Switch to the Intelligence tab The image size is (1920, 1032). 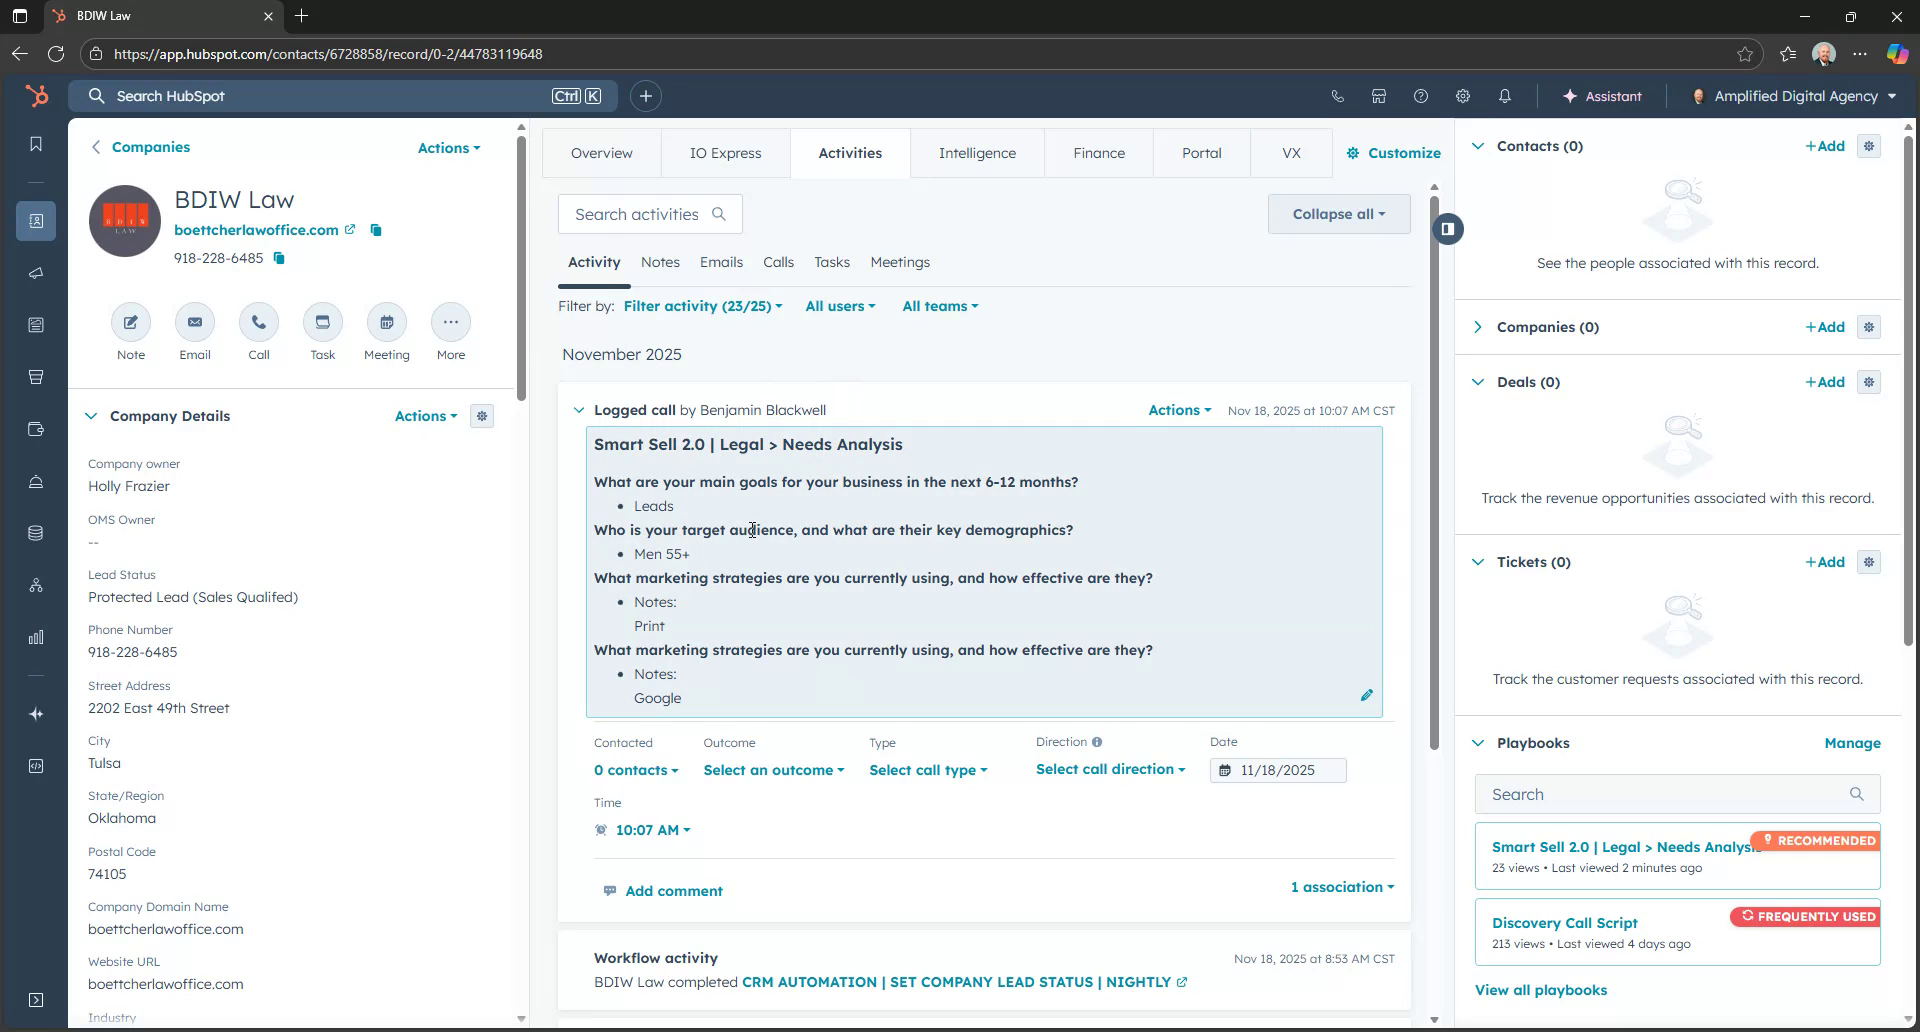[977, 153]
